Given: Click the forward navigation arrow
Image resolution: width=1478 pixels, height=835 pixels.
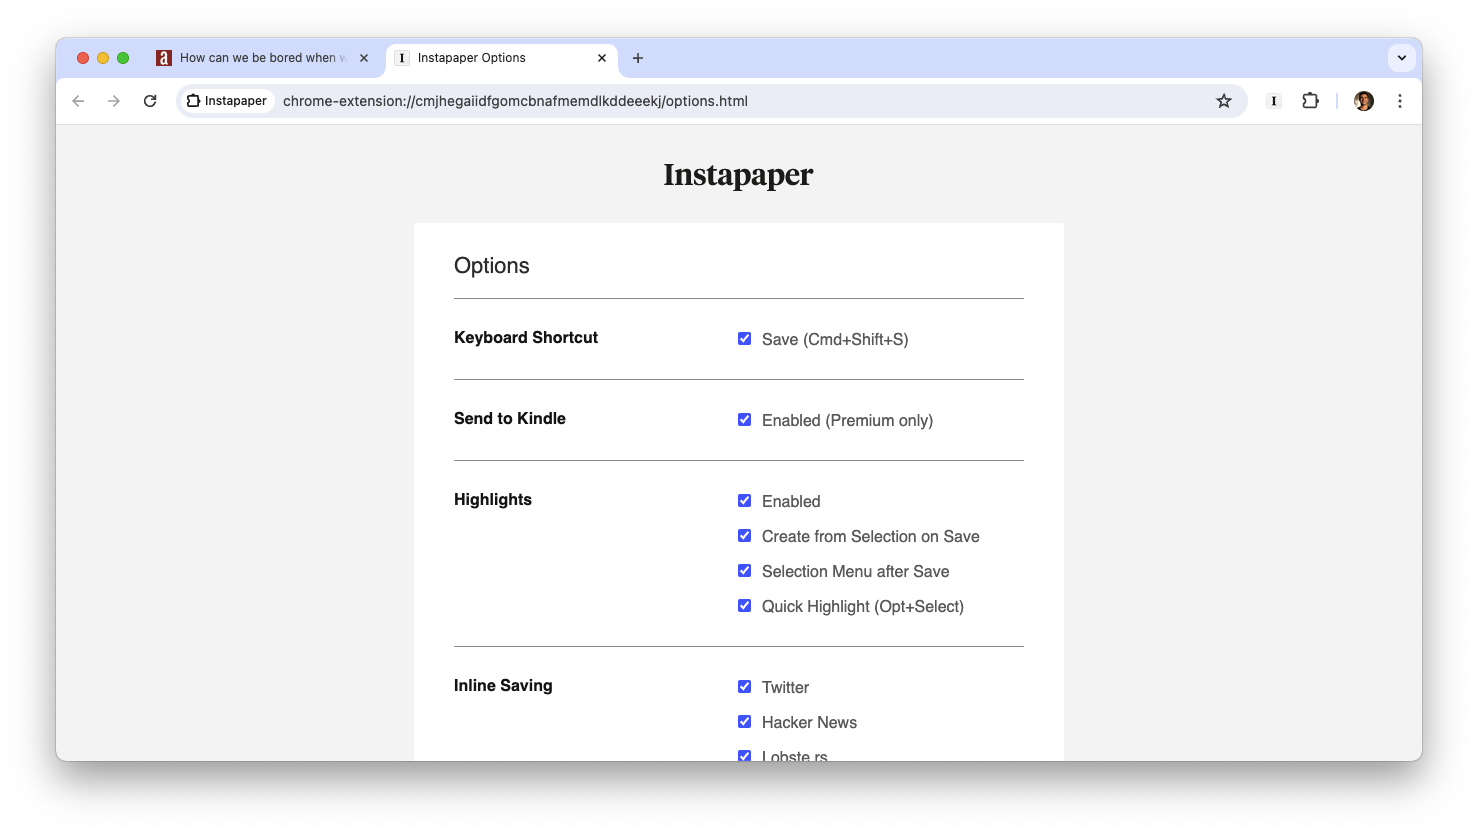Looking at the screenshot, I should click(114, 101).
